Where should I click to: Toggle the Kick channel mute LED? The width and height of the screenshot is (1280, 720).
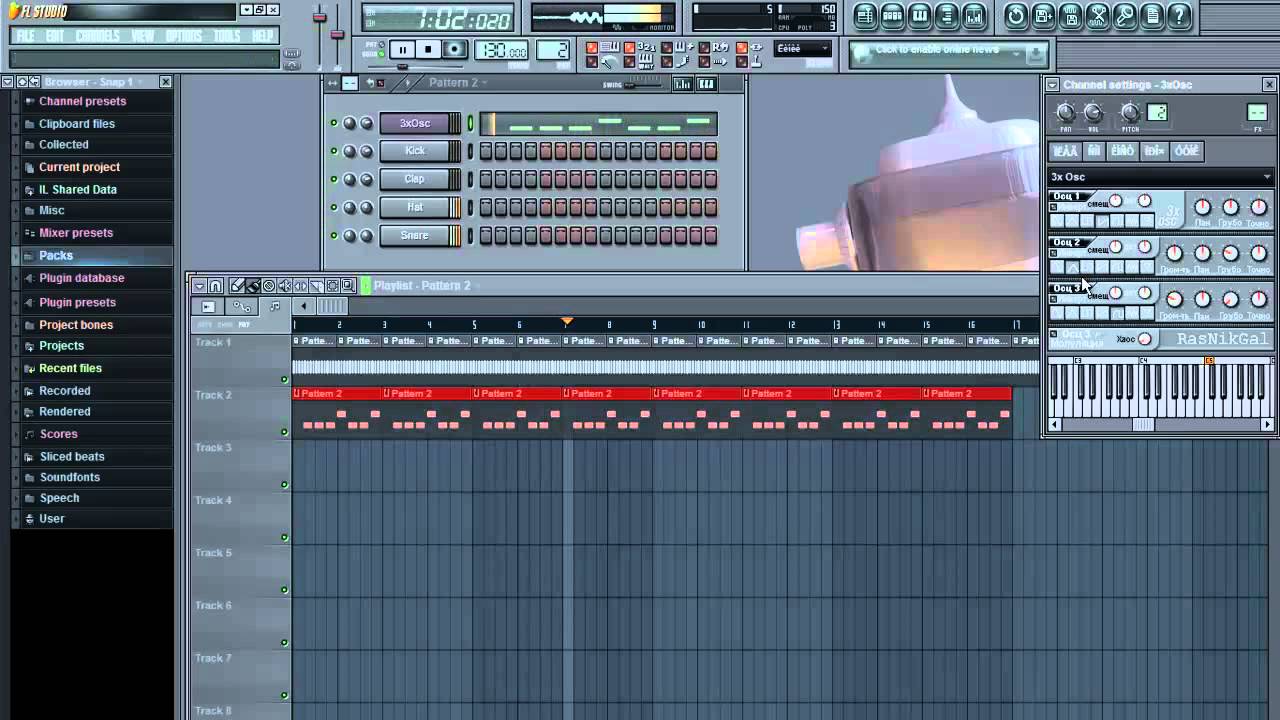pyautogui.click(x=334, y=151)
